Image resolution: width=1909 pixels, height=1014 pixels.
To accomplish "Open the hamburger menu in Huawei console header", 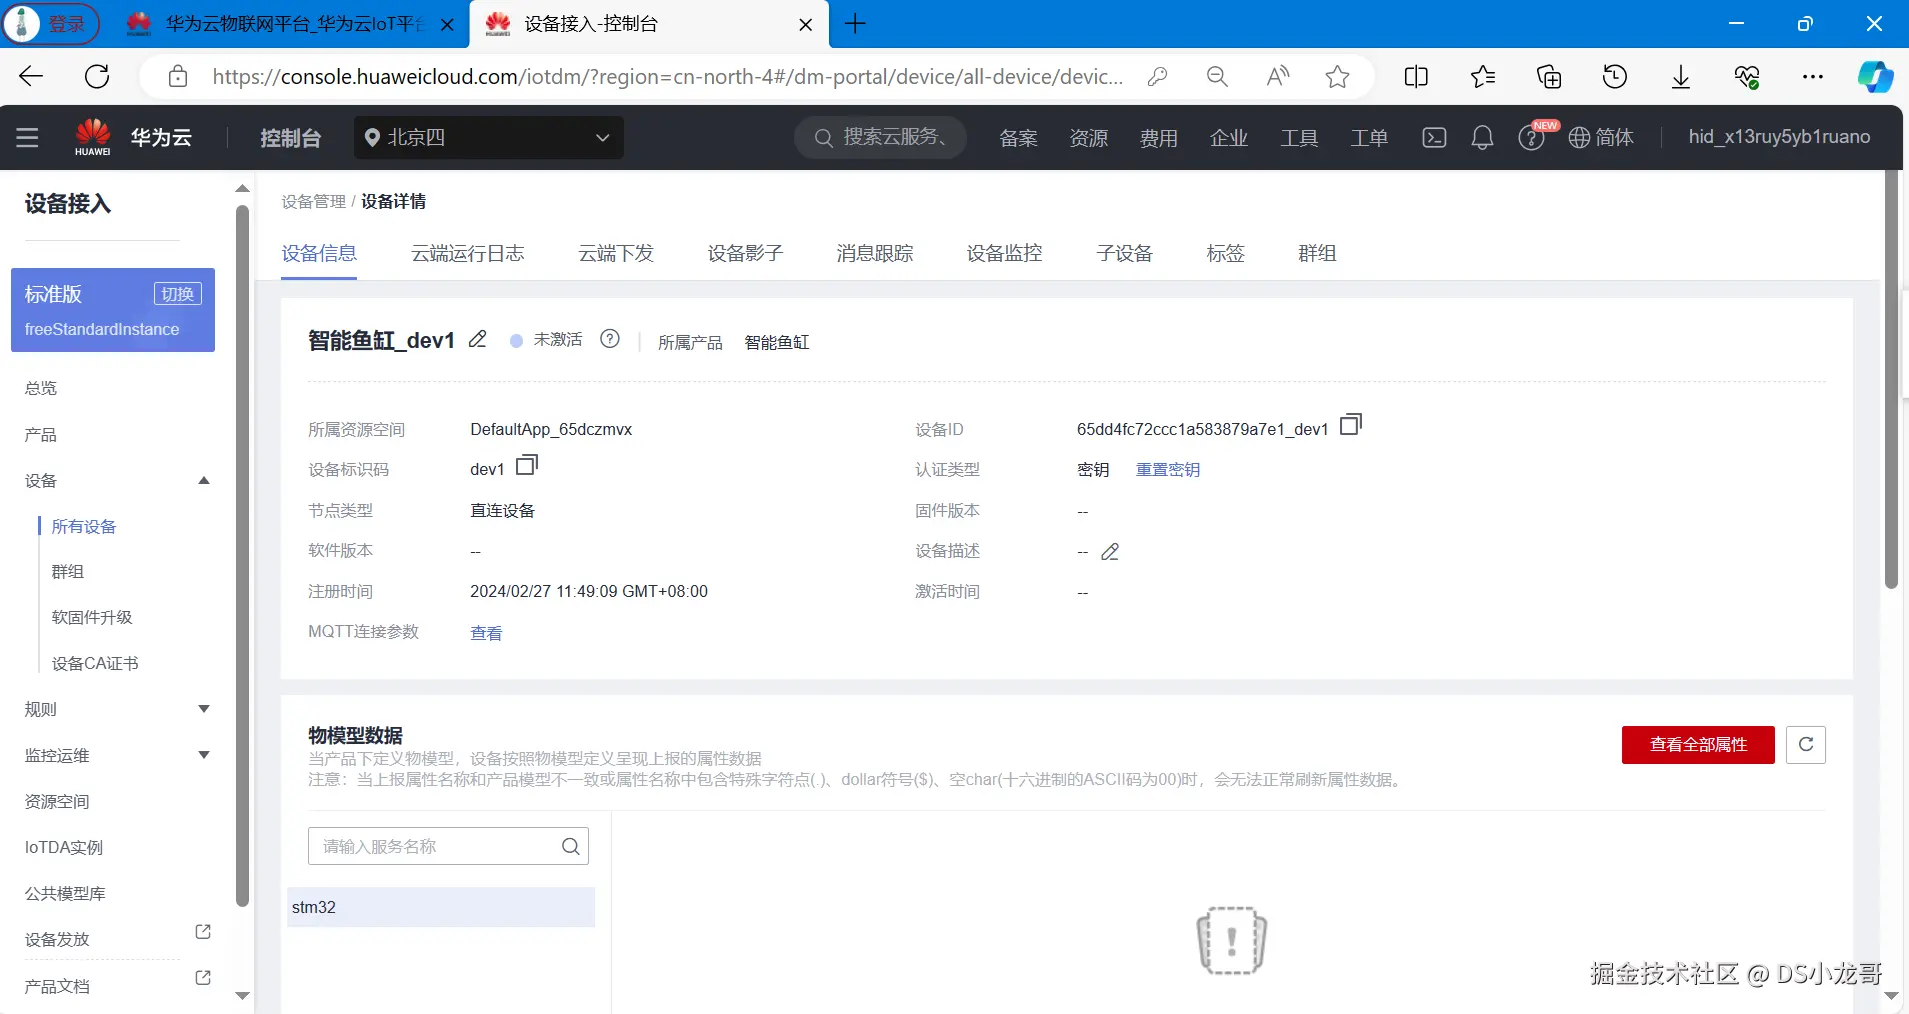I will [27, 138].
